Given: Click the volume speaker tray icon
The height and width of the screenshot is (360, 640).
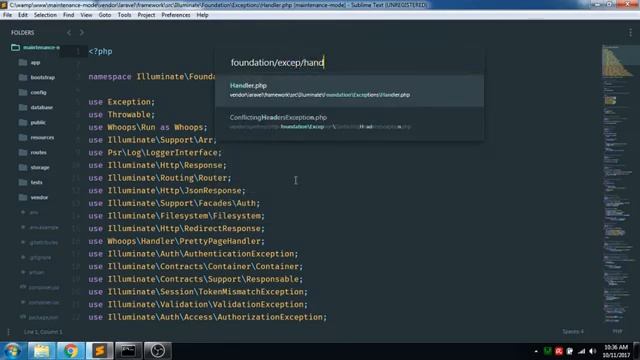Looking at the screenshot, I should pos(593,351).
